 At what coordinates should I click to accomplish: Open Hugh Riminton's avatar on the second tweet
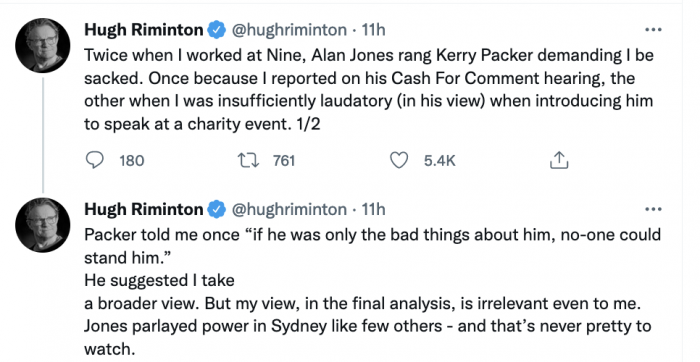click(42, 225)
